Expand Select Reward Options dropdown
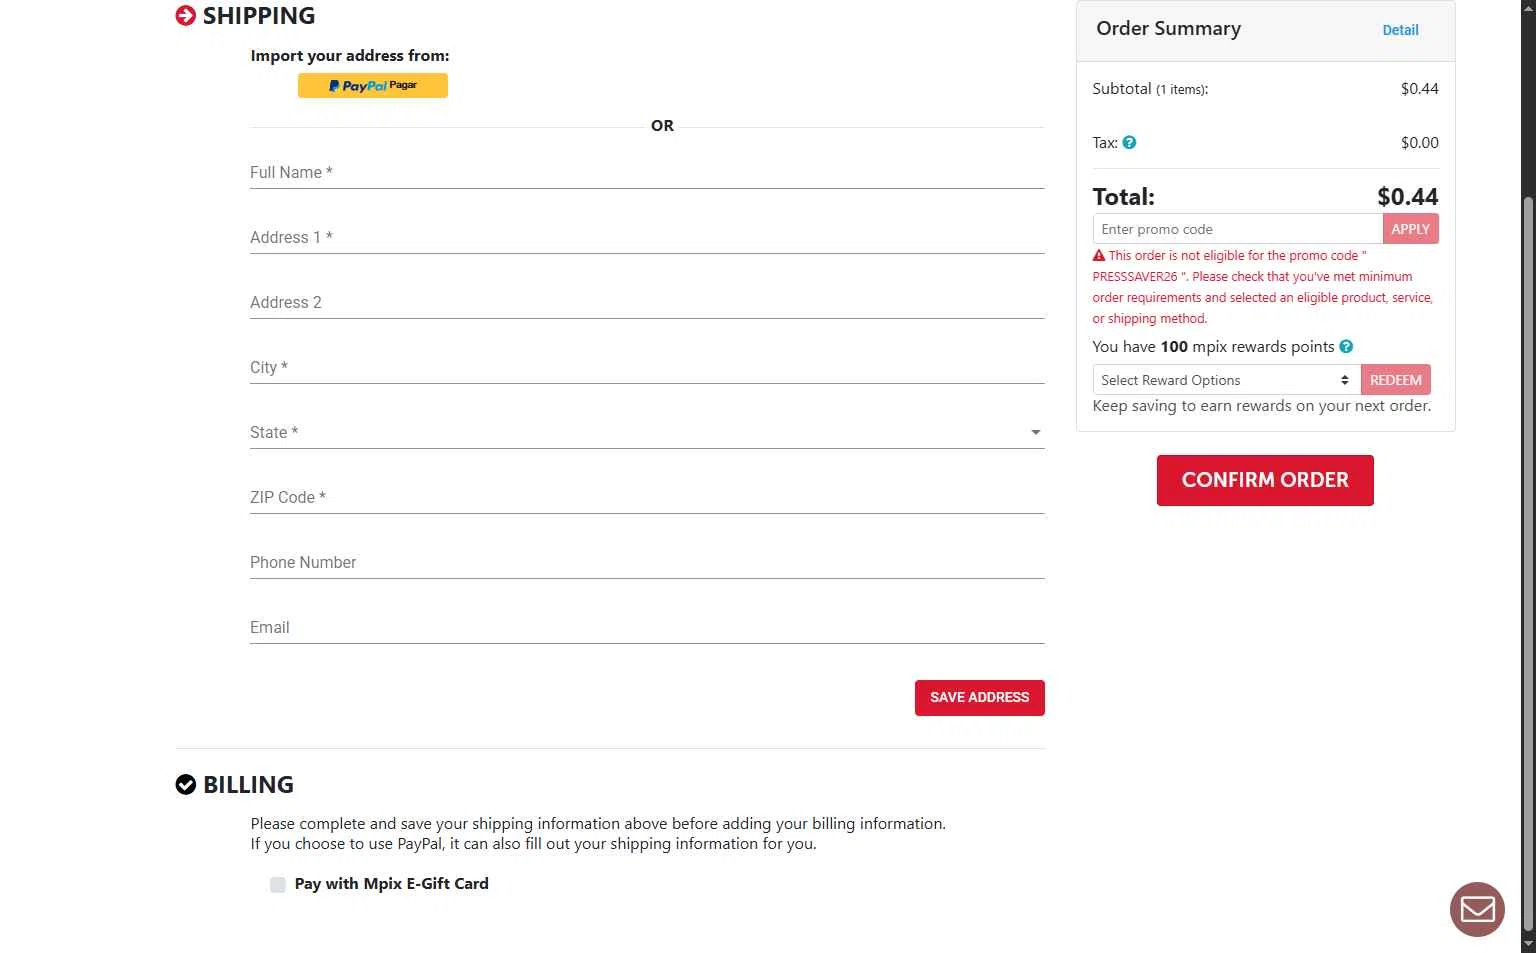1536x953 pixels. pyautogui.click(x=1225, y=380)
